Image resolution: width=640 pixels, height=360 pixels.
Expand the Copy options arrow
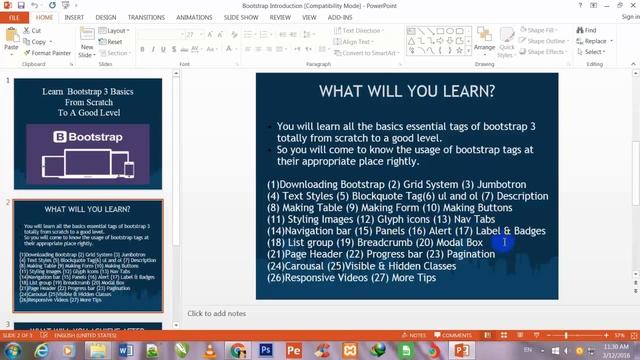tap(51, 42)
